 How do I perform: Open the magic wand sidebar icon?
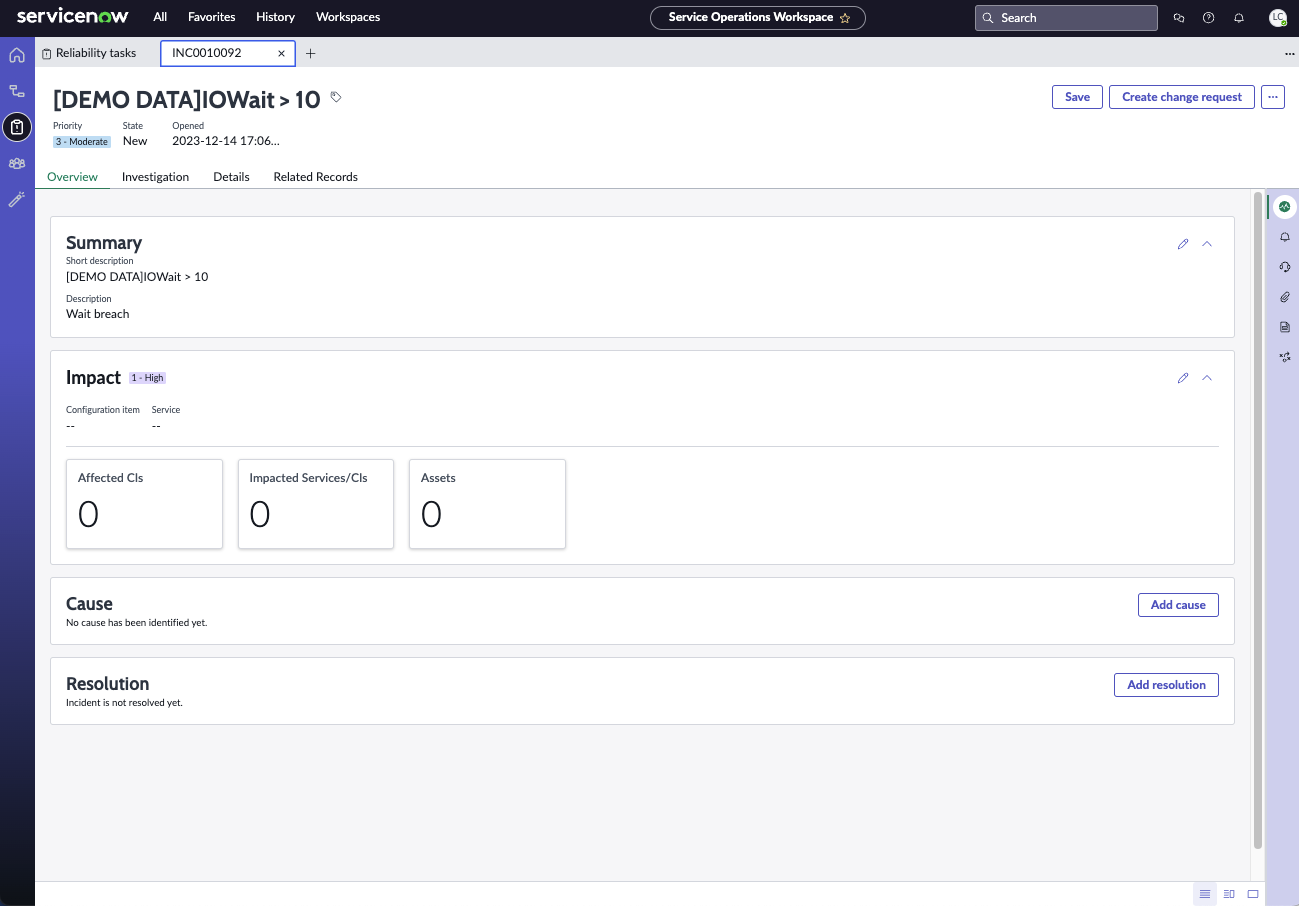click(17, 199)
